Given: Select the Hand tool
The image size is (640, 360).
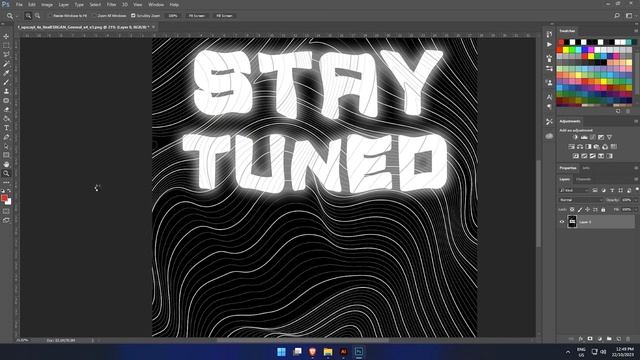Looking at the screenshot, I should pos(6,164).
